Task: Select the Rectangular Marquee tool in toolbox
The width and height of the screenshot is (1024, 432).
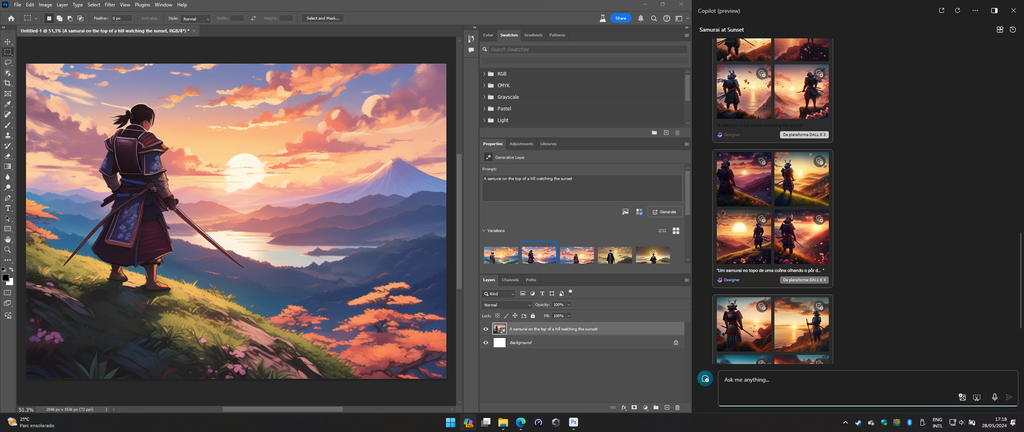Action: [8, 52]
